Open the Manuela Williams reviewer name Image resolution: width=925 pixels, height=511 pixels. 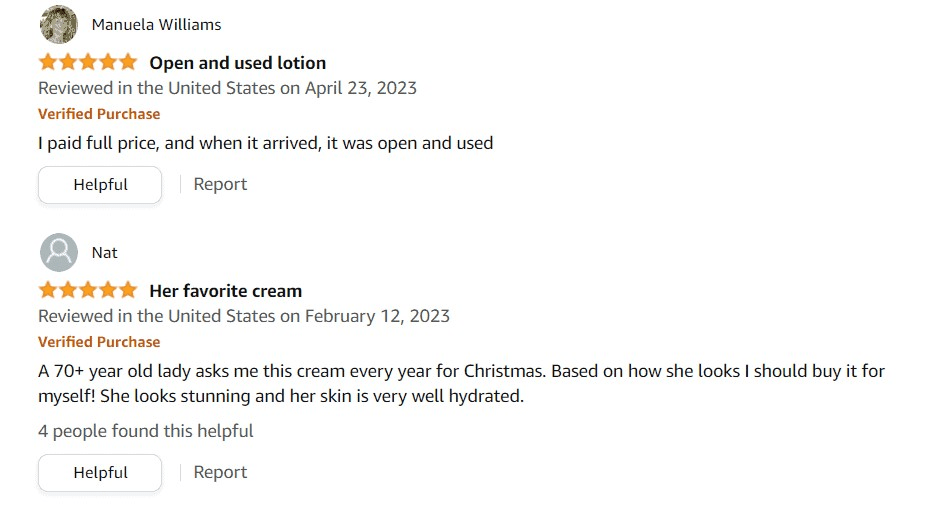(x=156, y=25)
